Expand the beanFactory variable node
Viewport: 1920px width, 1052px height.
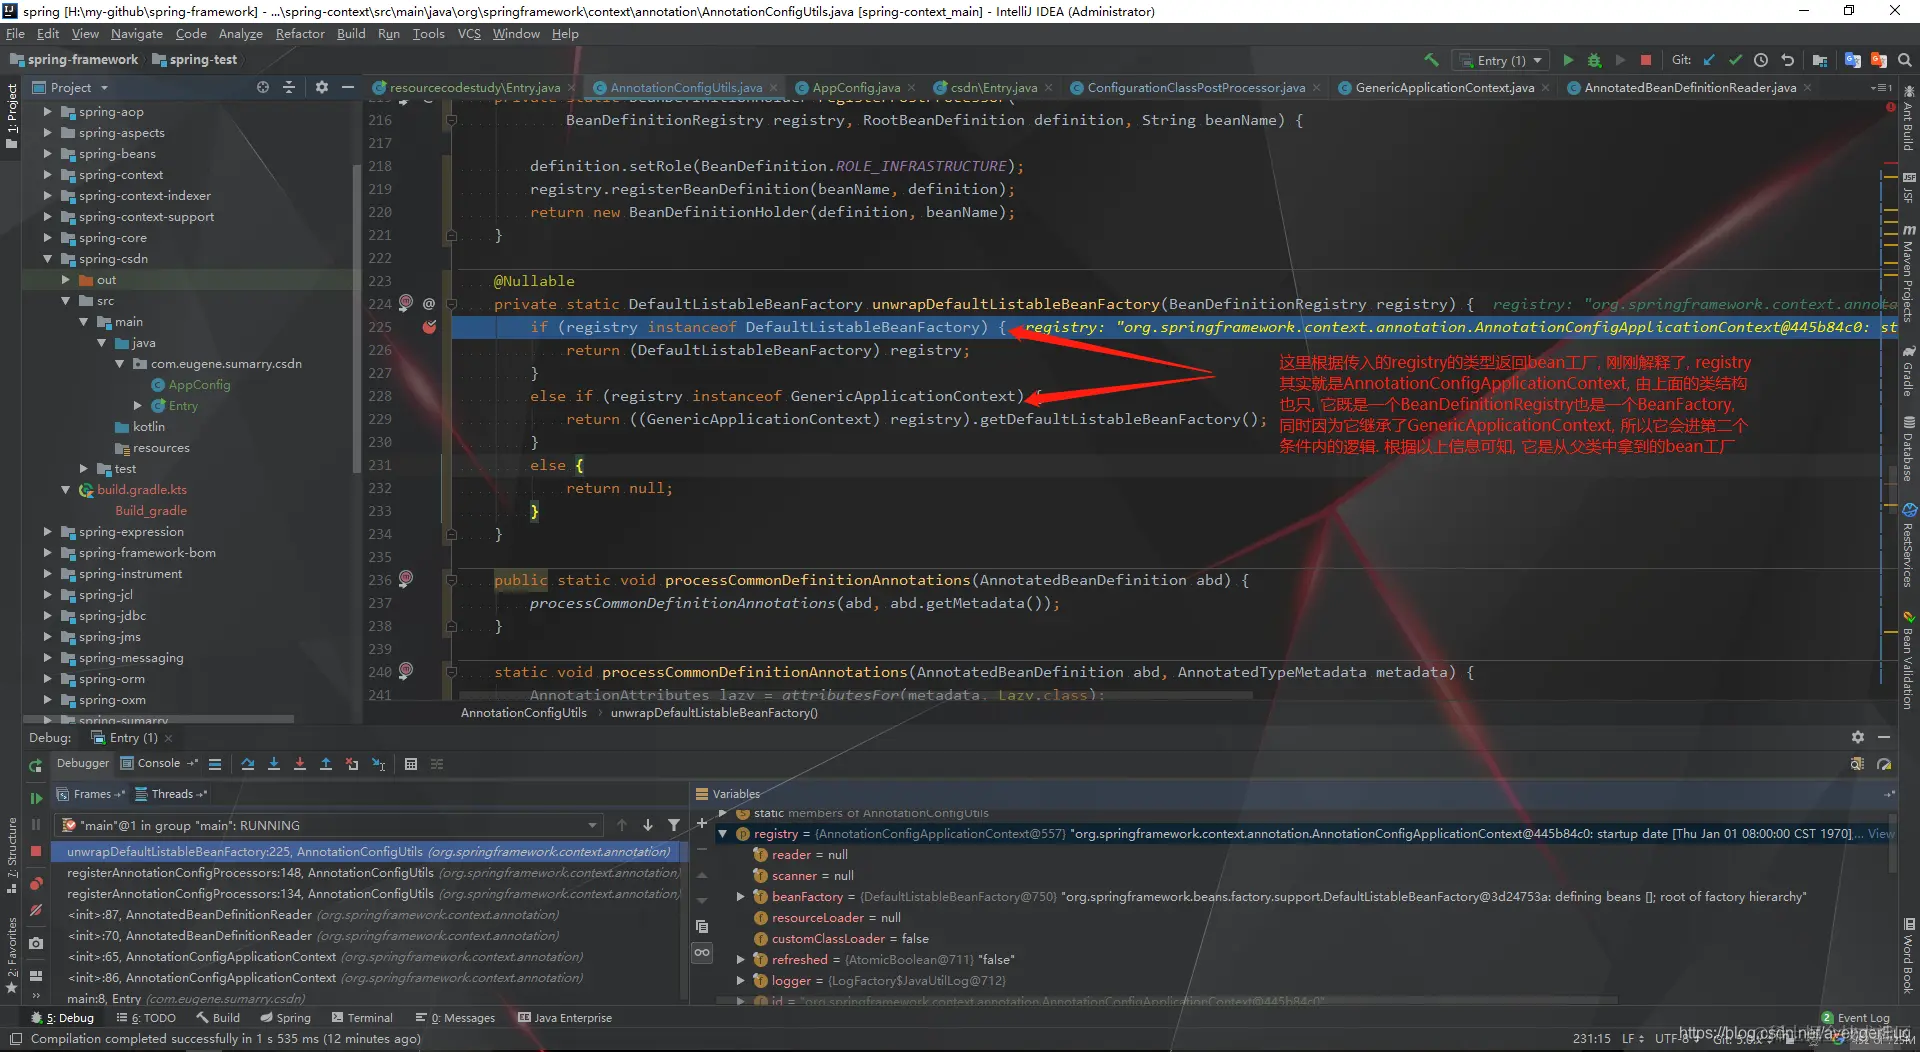tap(741, 897)
